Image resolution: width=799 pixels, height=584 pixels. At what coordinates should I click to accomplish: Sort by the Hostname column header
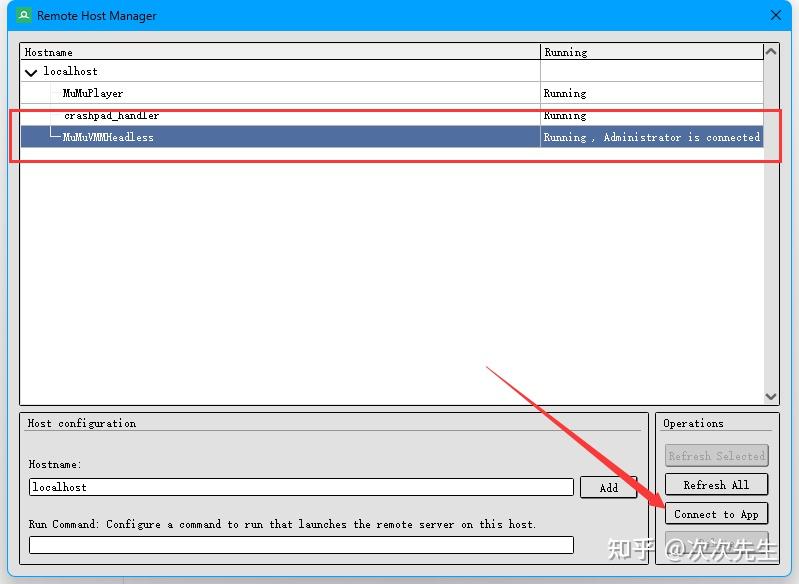[280, 52]
